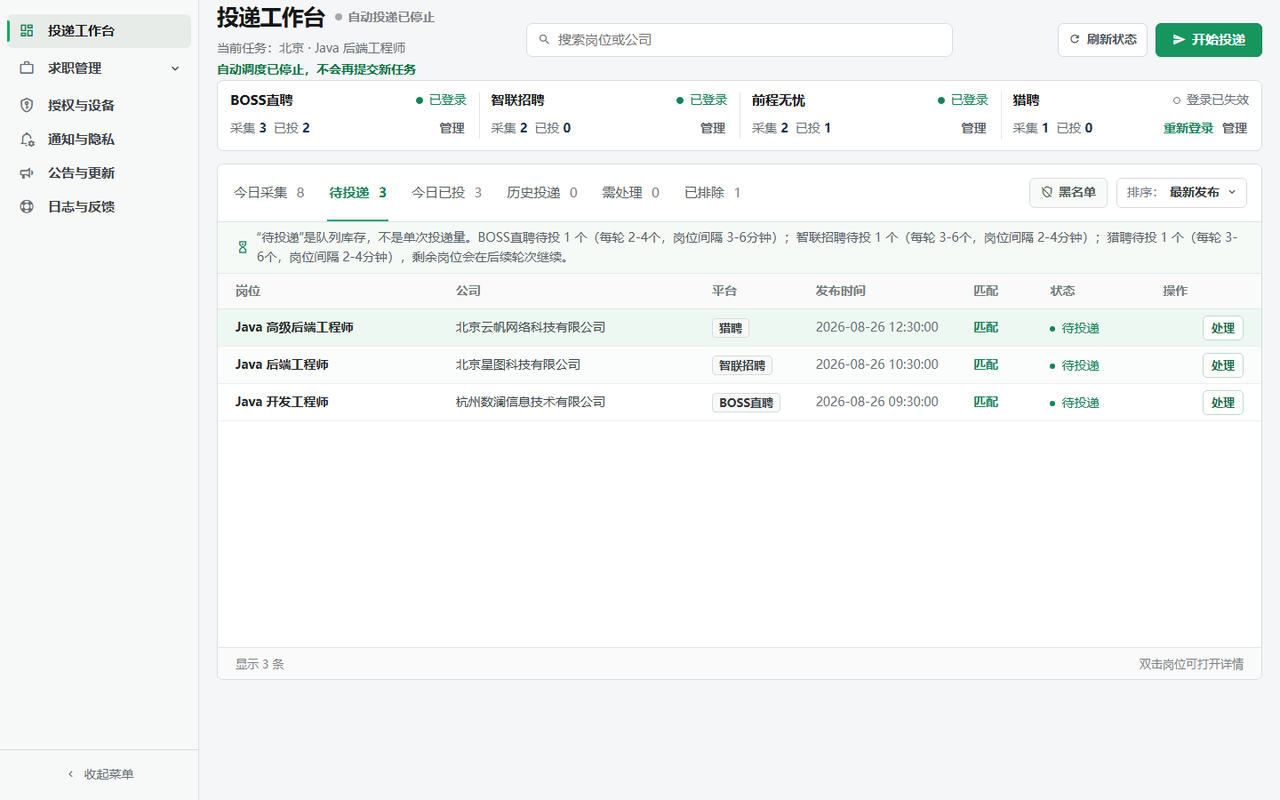Click the megaphone icon beside 公告与更新

(27, 173)
